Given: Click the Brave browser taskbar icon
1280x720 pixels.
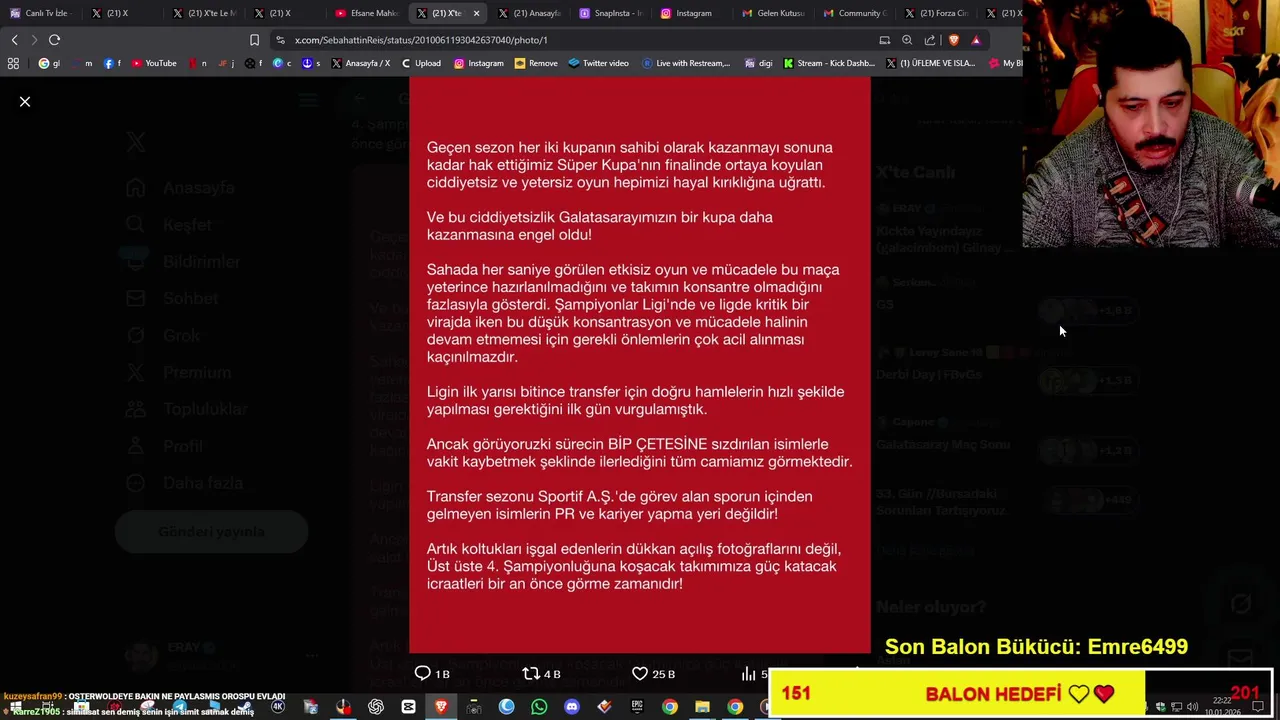Looking at the screenshot, I should click(x=441, y=707).
